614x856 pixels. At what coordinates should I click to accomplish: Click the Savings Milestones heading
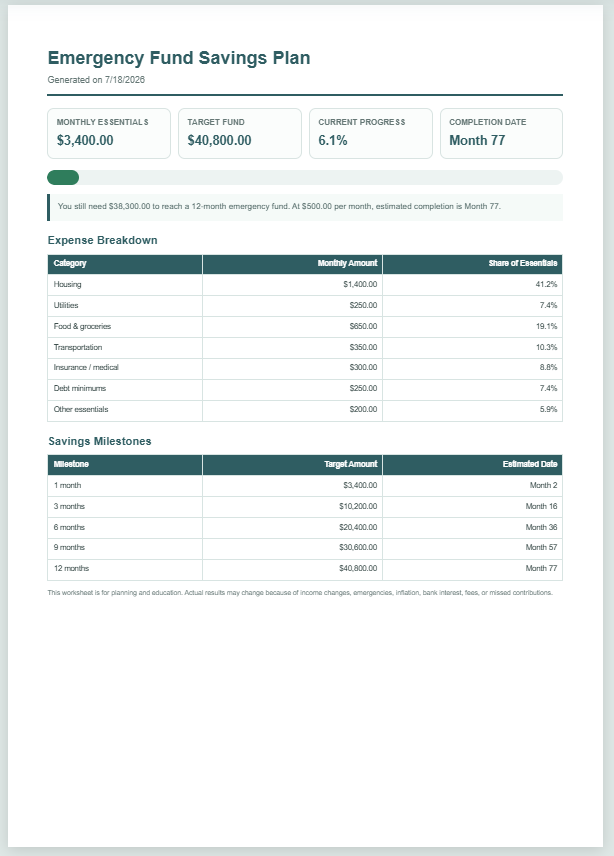point(100,441)
